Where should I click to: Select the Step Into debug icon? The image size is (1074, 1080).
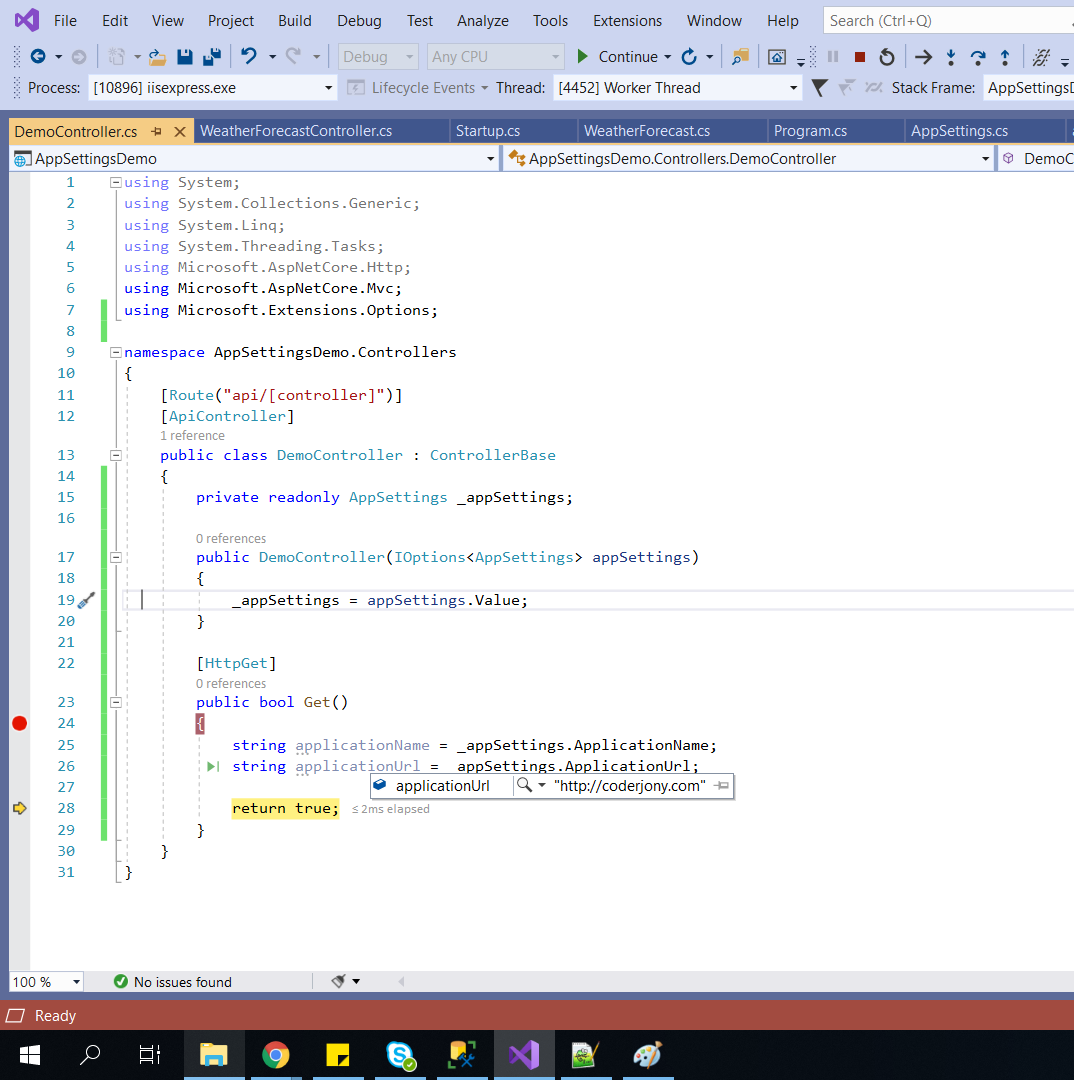pos(951,57)
